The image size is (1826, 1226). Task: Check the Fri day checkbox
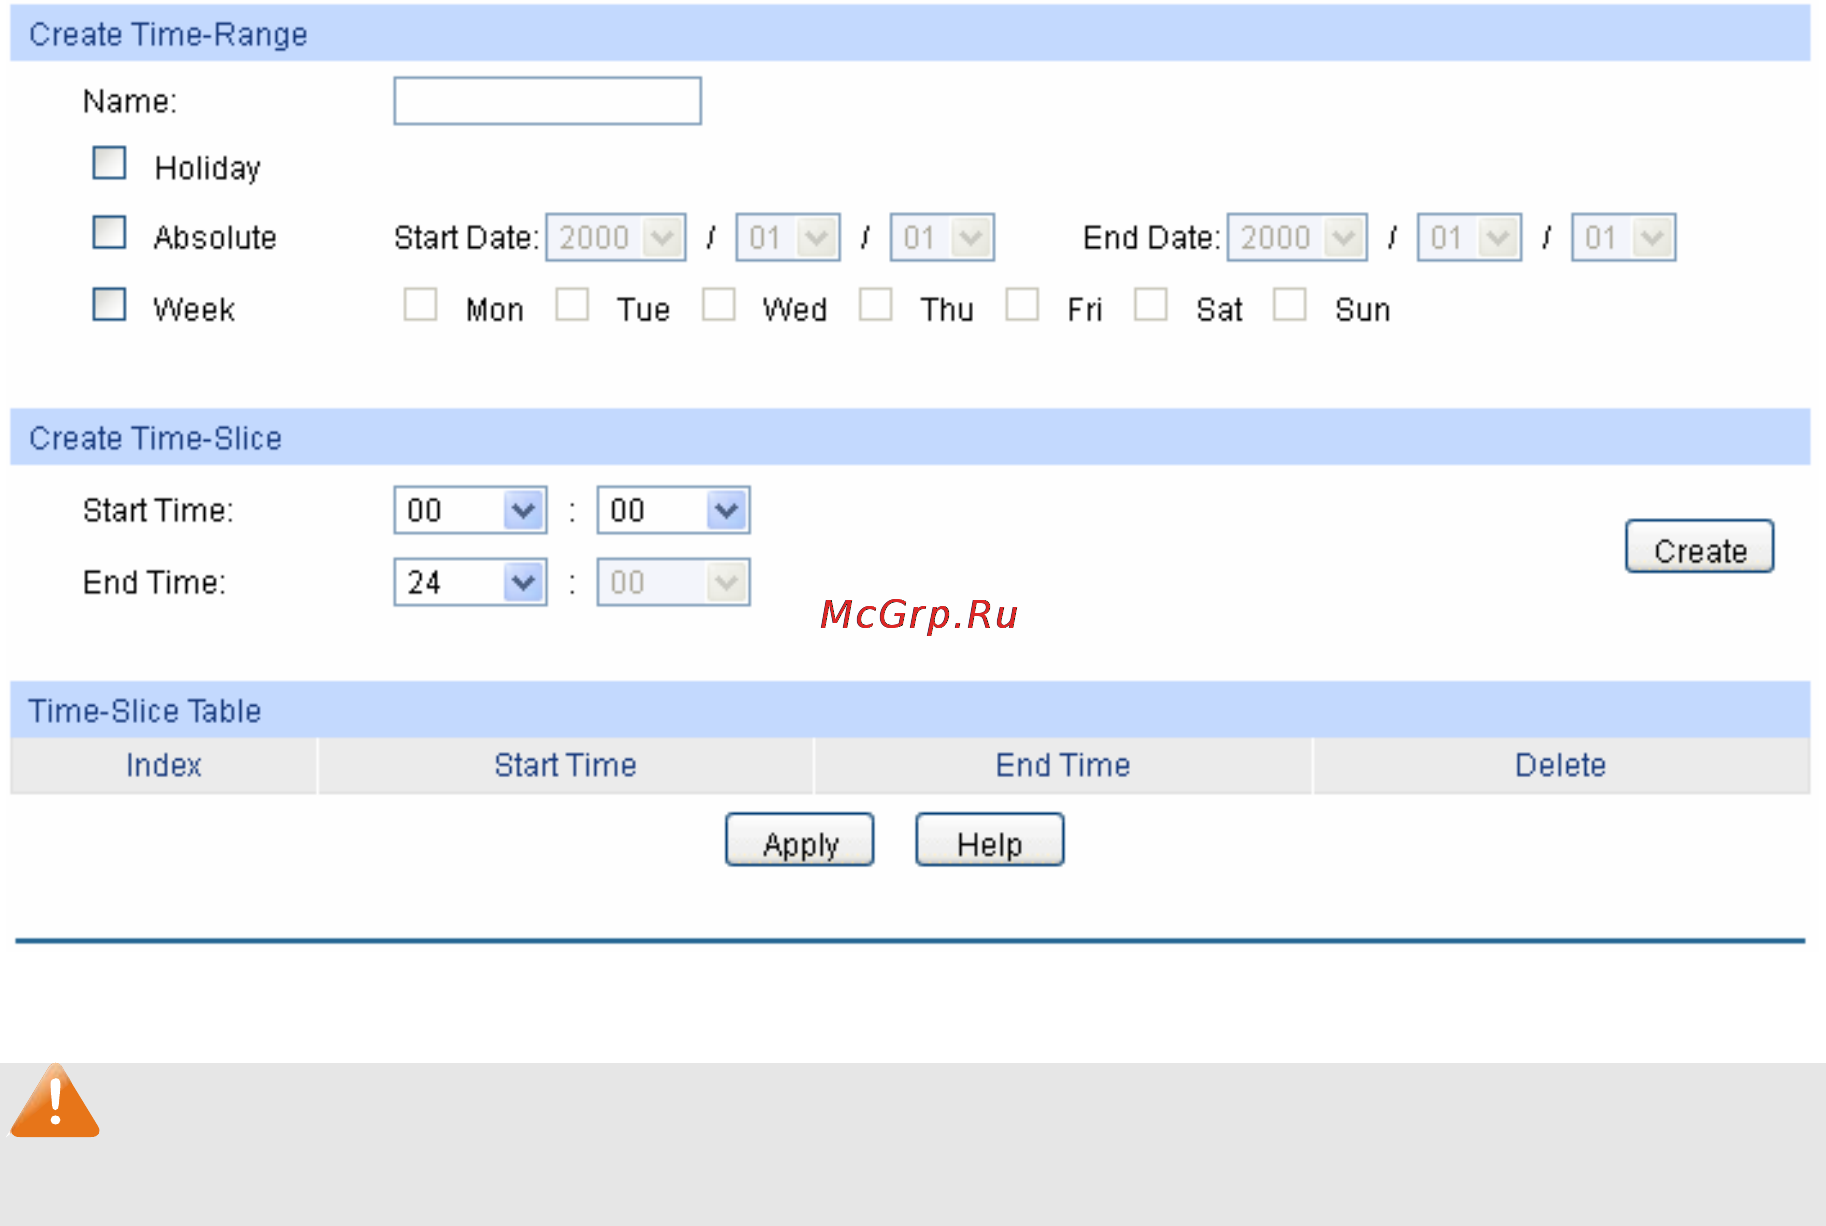tap(1022, 304)
